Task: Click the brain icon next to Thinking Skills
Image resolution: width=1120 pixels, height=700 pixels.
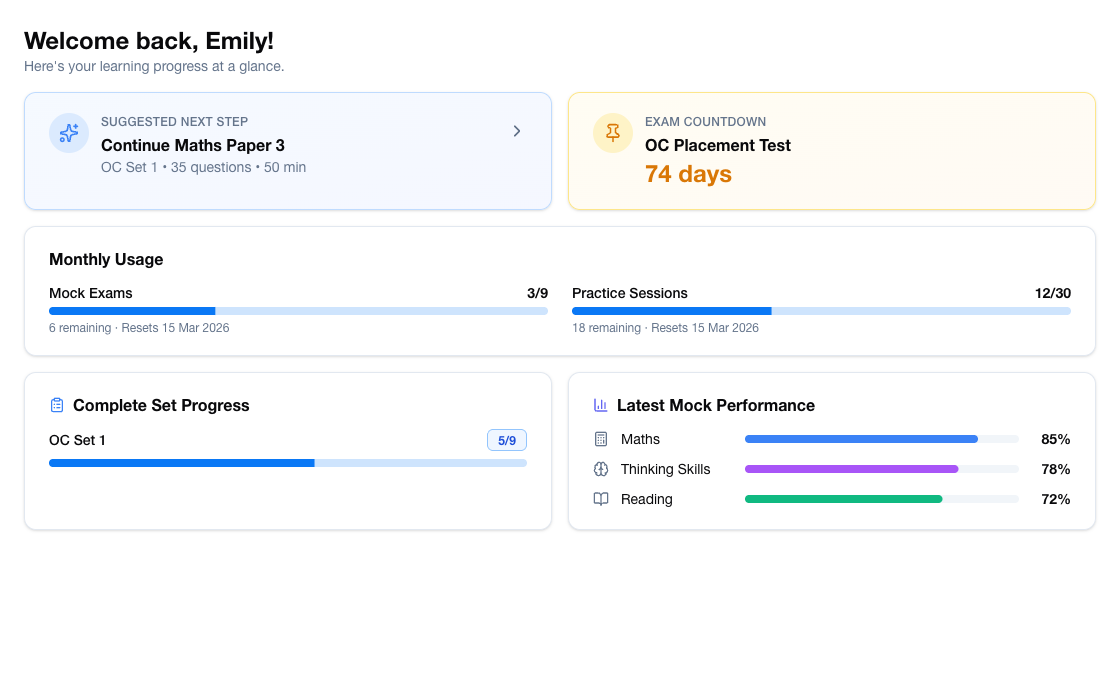Action: tap(600, 469)
